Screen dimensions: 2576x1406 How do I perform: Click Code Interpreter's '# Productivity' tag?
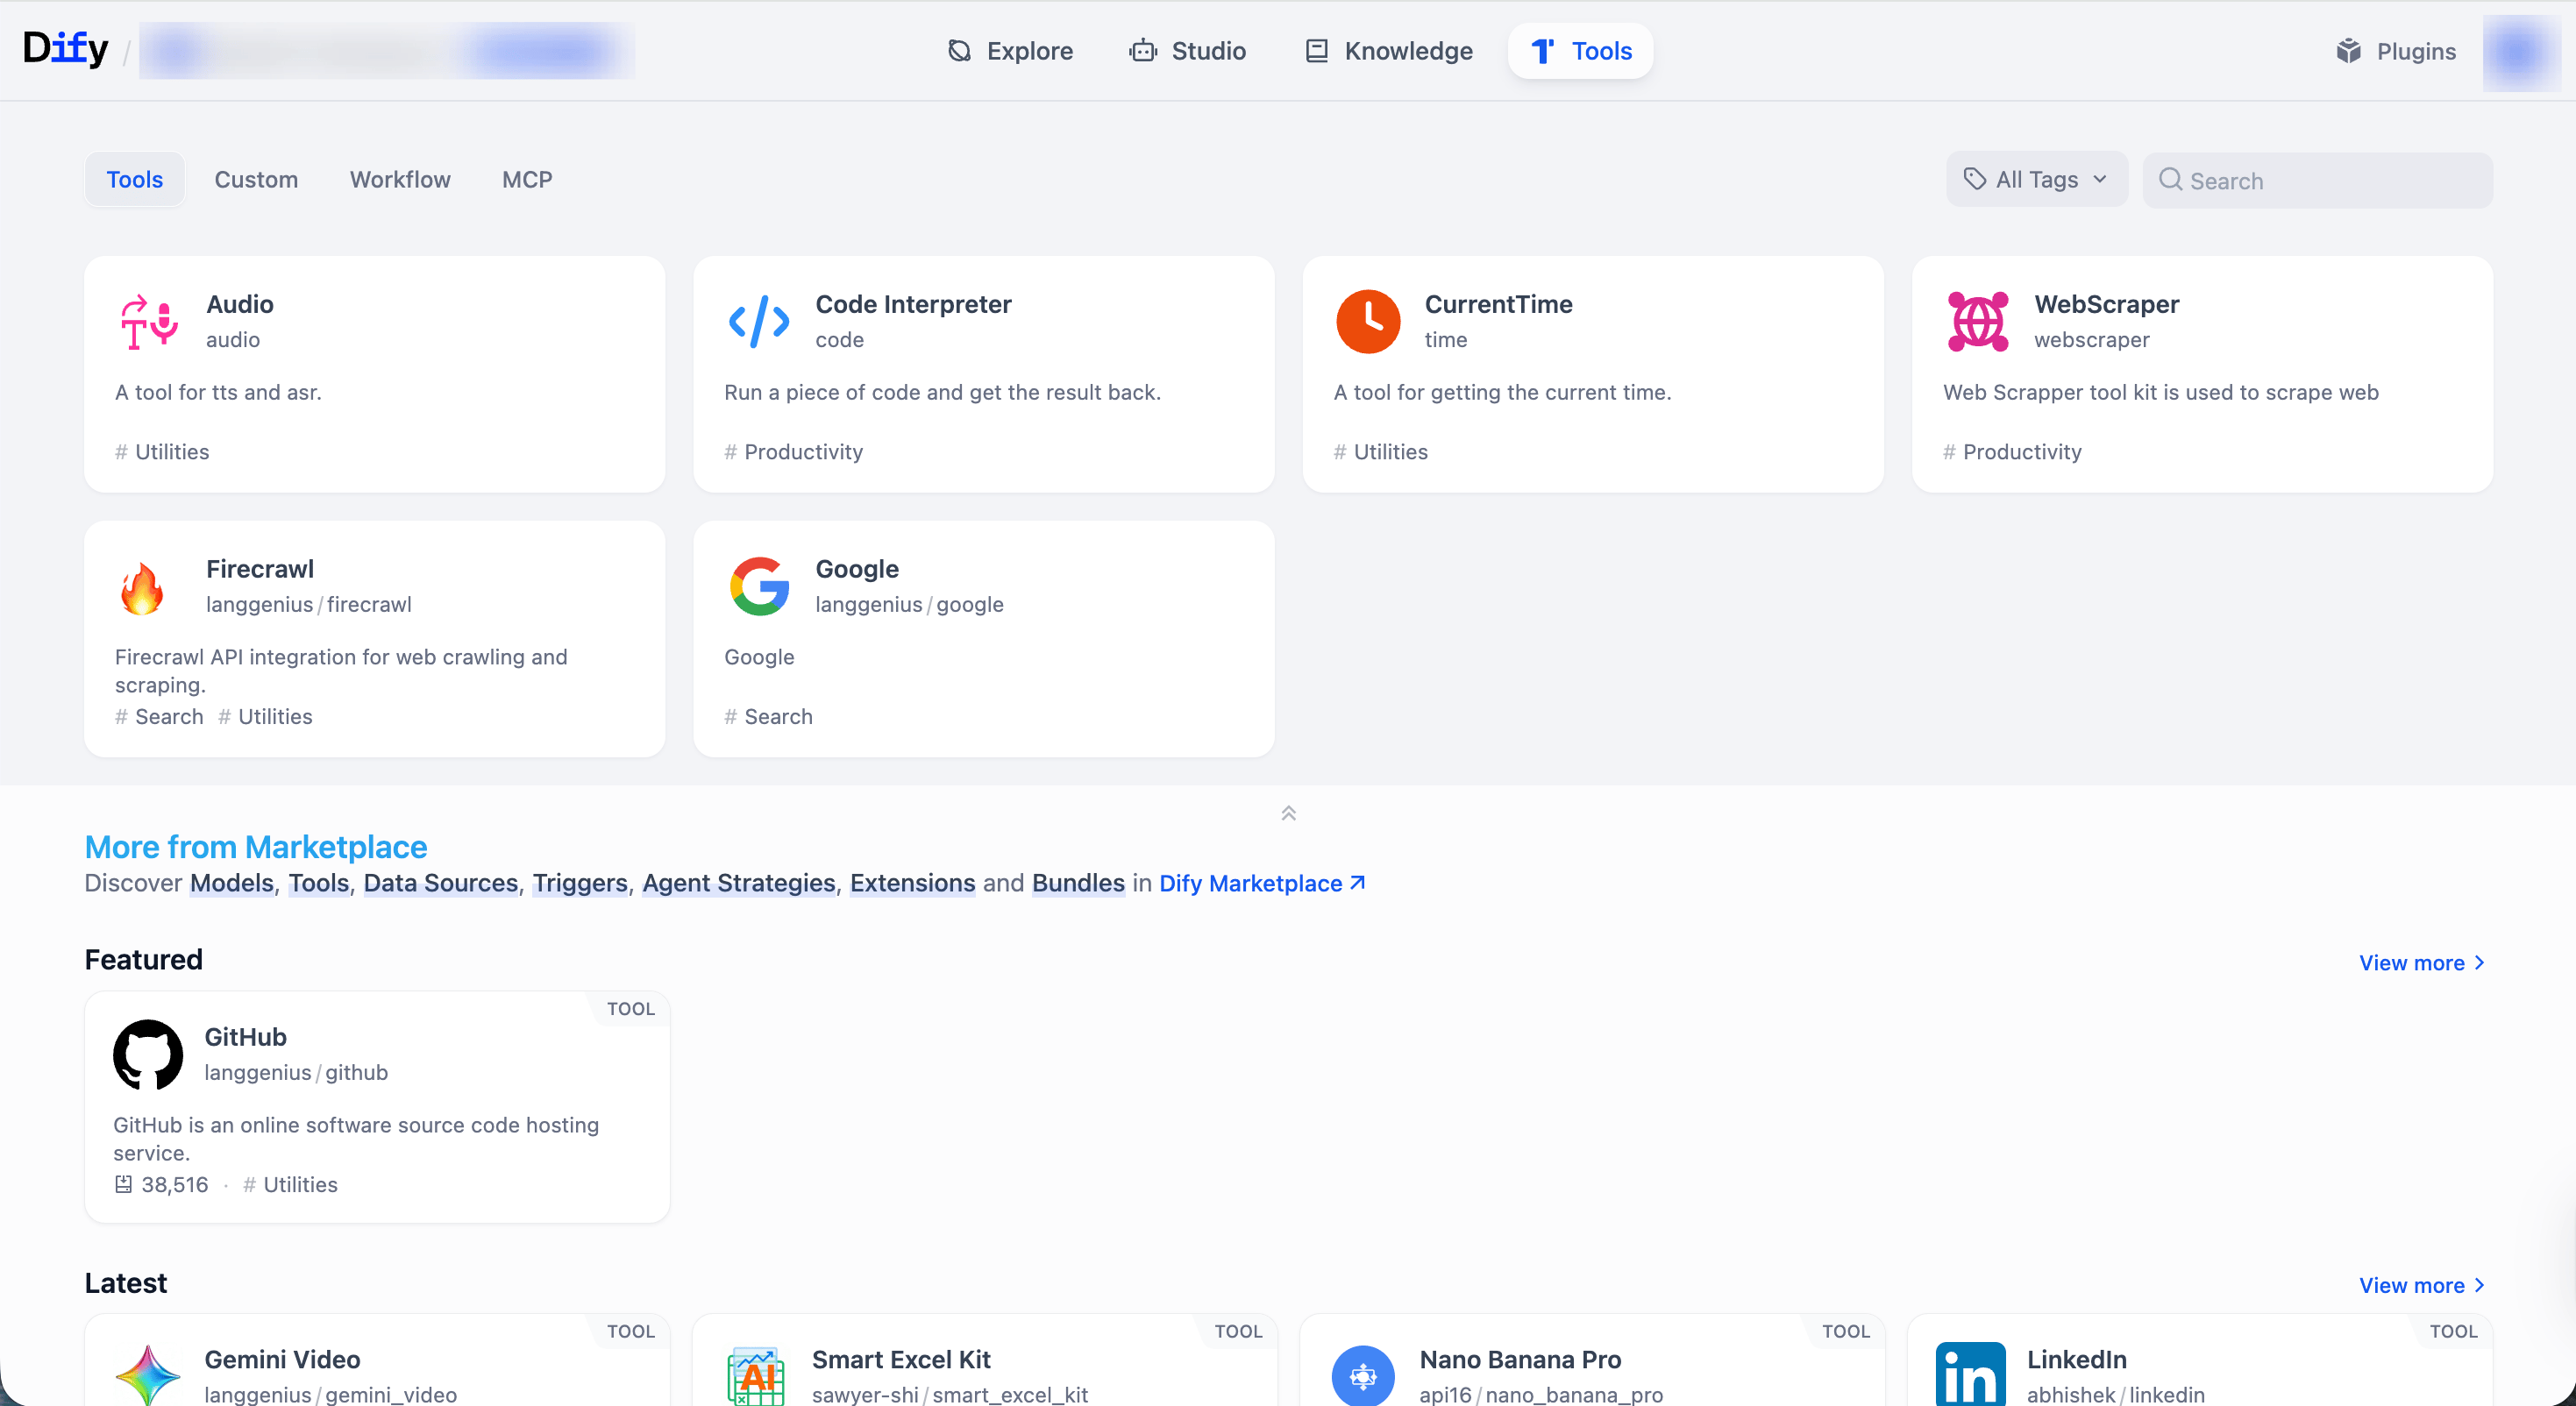click(x=793, y=452)
